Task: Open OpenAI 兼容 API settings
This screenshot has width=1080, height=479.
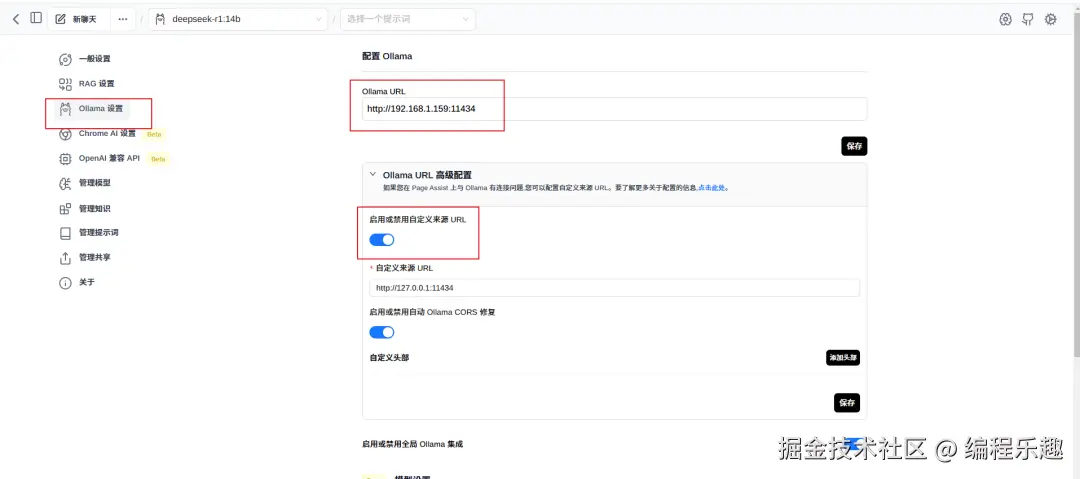Action: 99,159
